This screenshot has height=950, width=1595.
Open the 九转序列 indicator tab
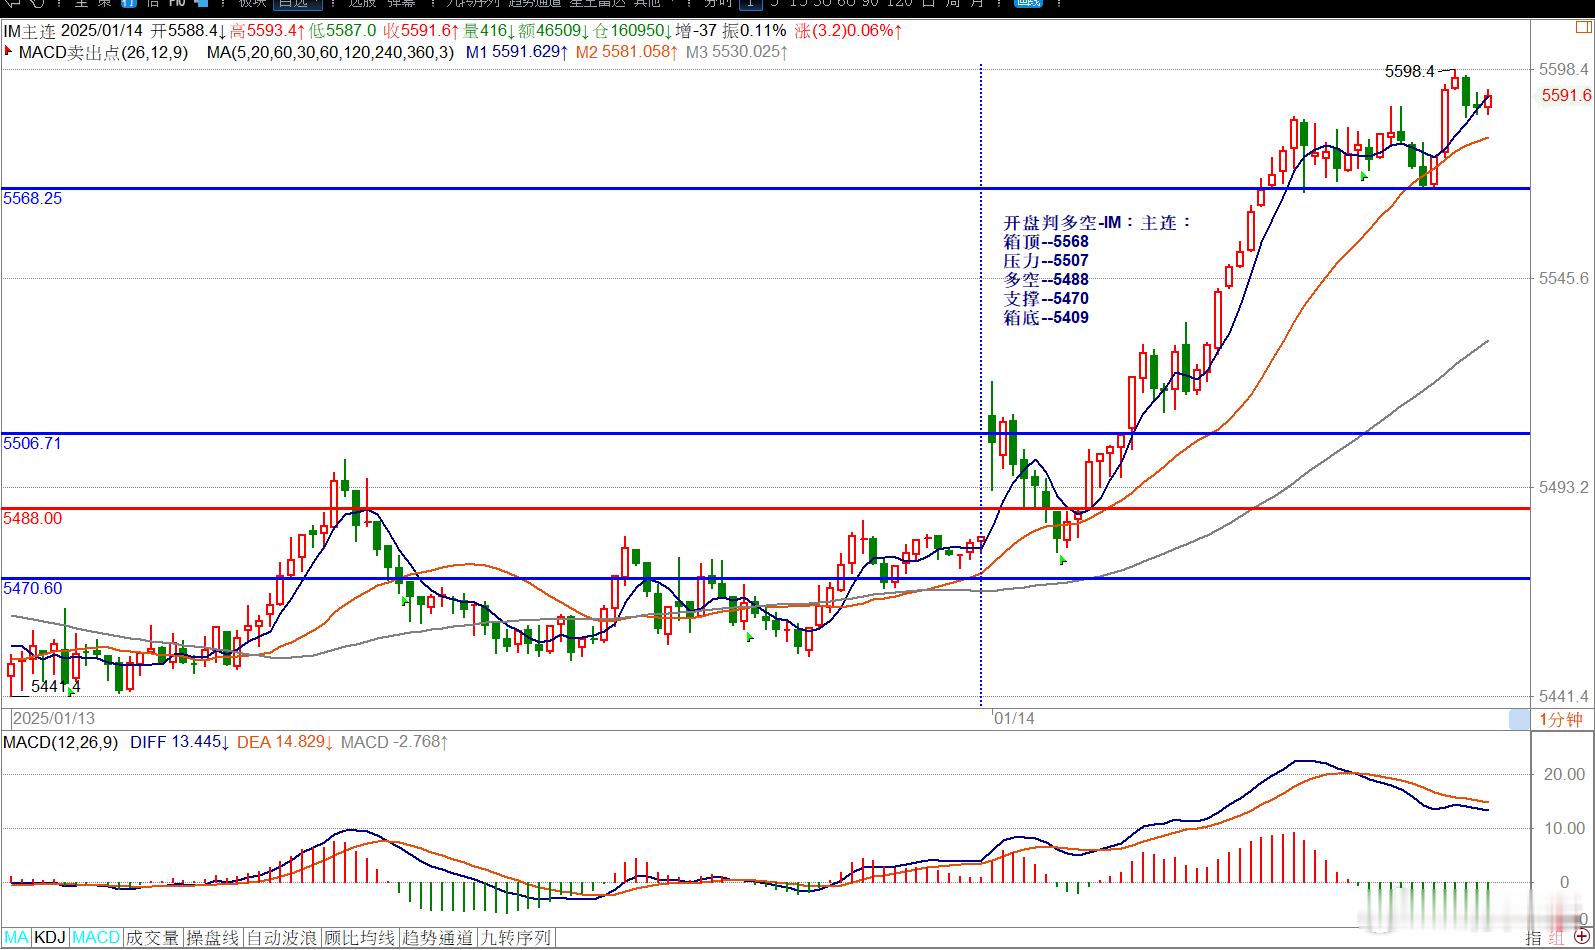tap(516, 938)
